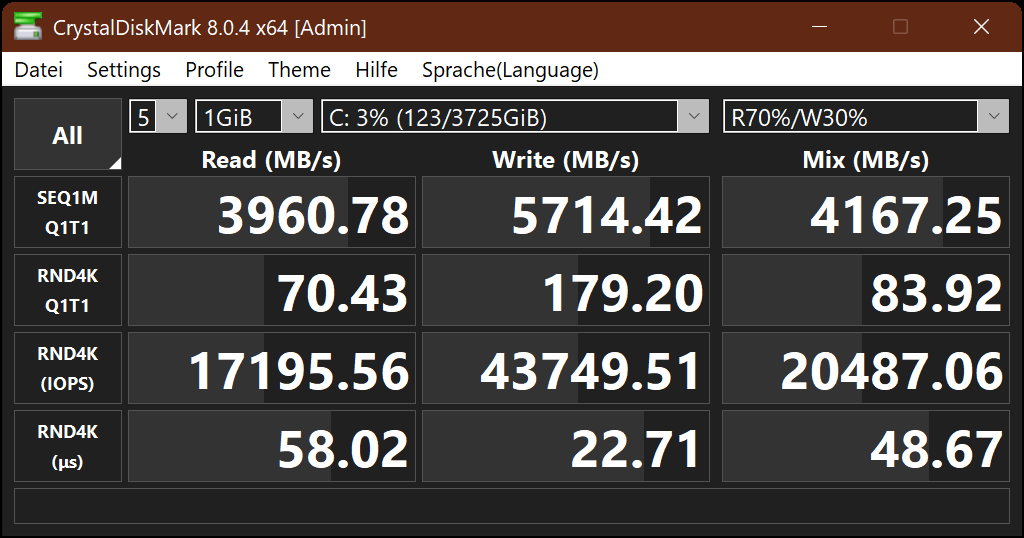Run the RND4K Q1T1 test
Screen dimensions: 1024x538
(68, 291)
